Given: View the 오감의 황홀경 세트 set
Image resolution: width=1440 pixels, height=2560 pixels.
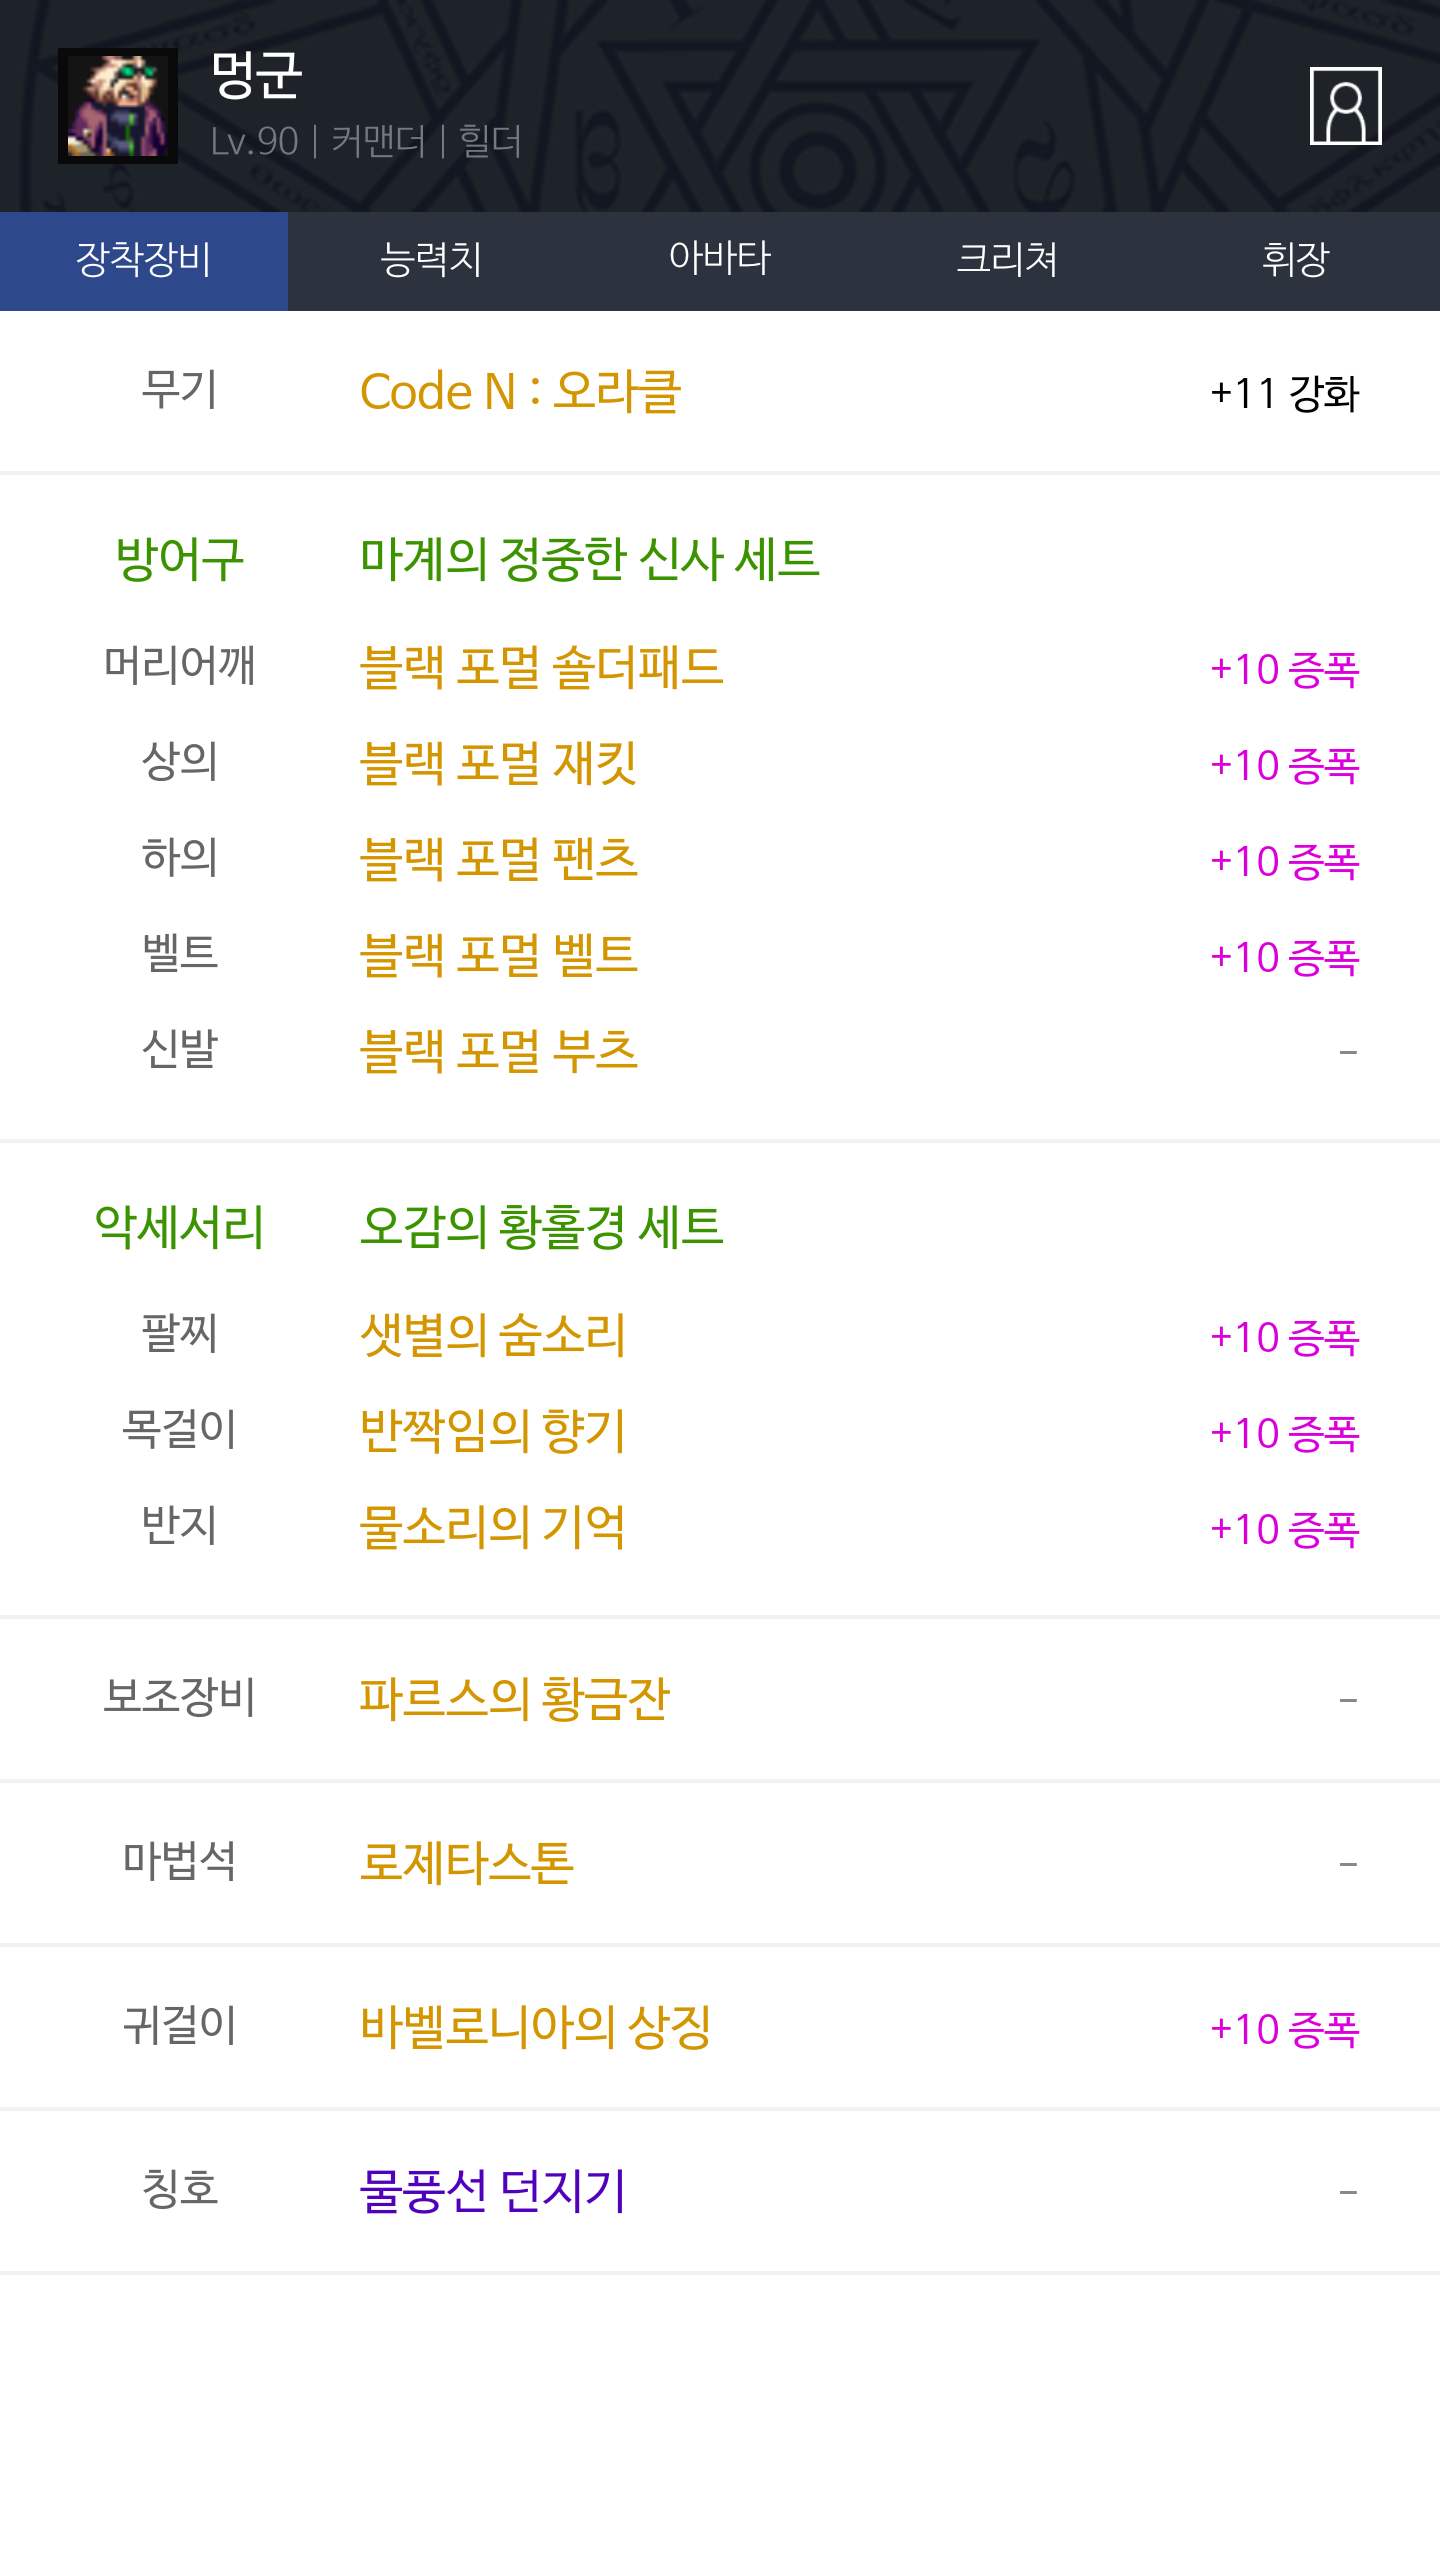Looking at the screenshot, I should (x=541, y=1227).
